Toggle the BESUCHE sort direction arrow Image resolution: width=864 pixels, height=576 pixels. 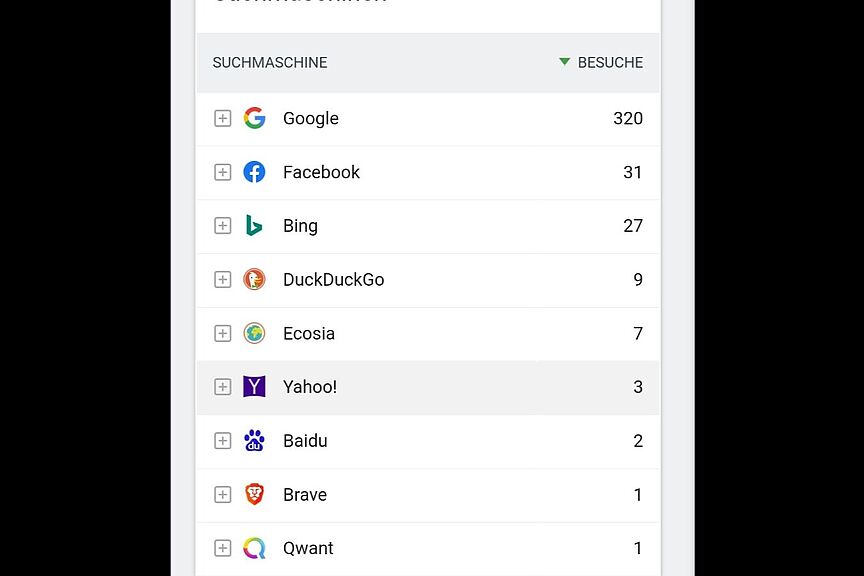tap(564, 62)
